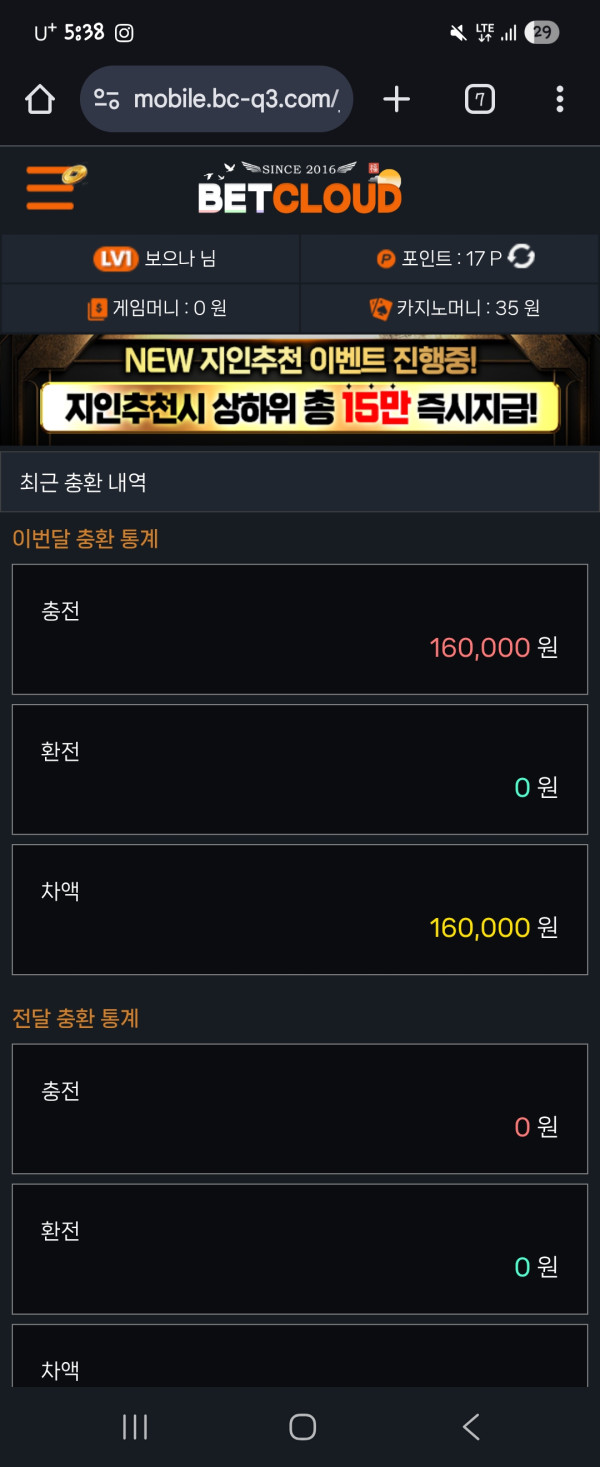Tap the LV1 level badge
This screenshot has height=1467, width=600.
(x=115, y=259)
